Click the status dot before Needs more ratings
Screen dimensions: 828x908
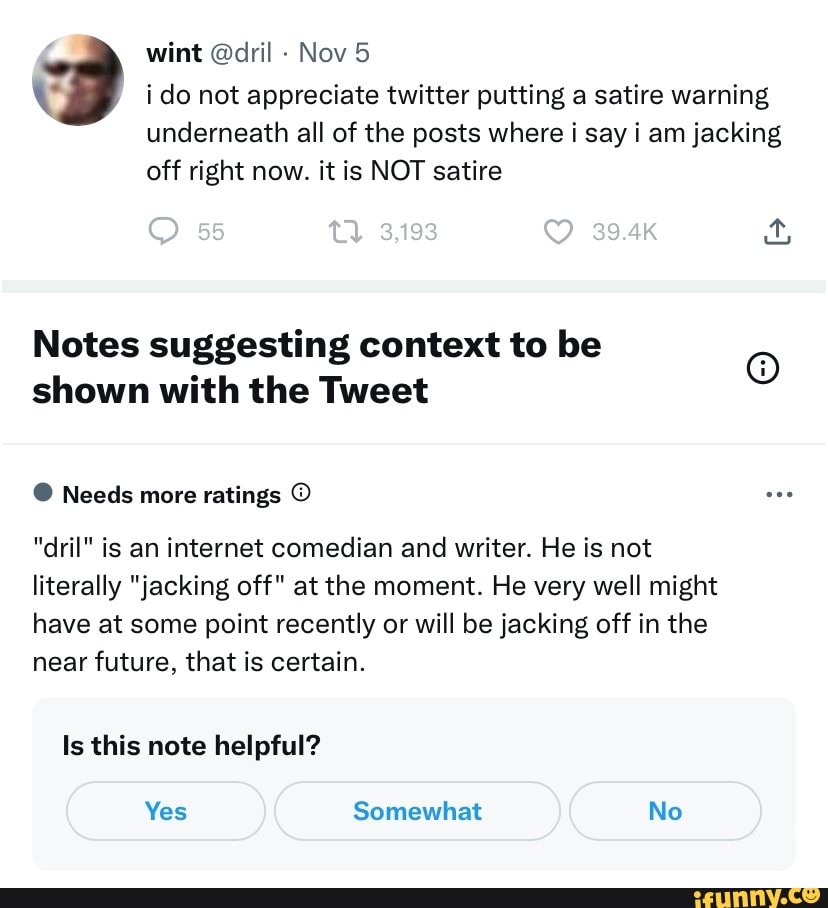[41, 493]
